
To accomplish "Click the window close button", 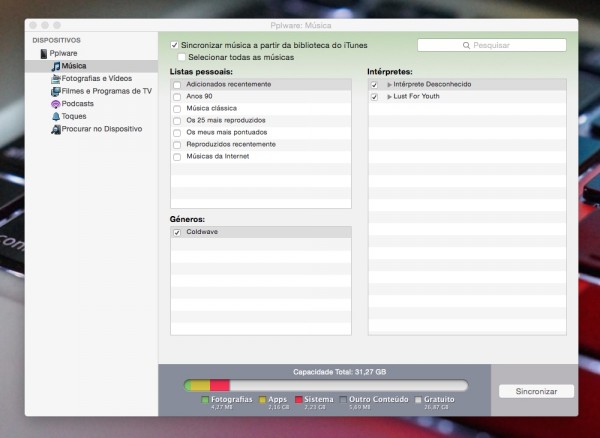I will click(x=33, y=26).
